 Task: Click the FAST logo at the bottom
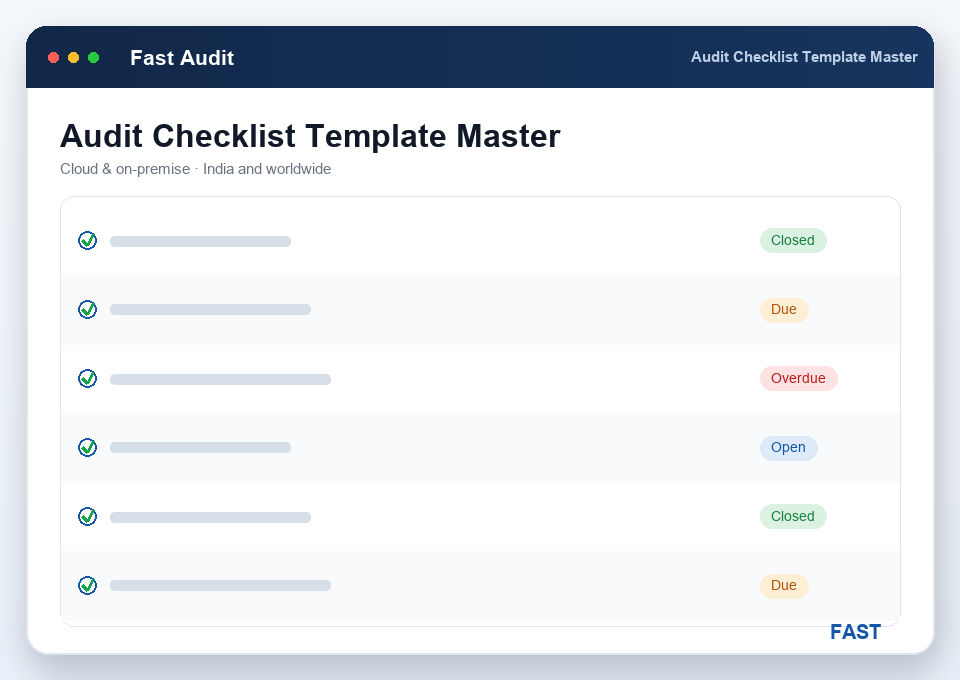(x=855, y=632)
